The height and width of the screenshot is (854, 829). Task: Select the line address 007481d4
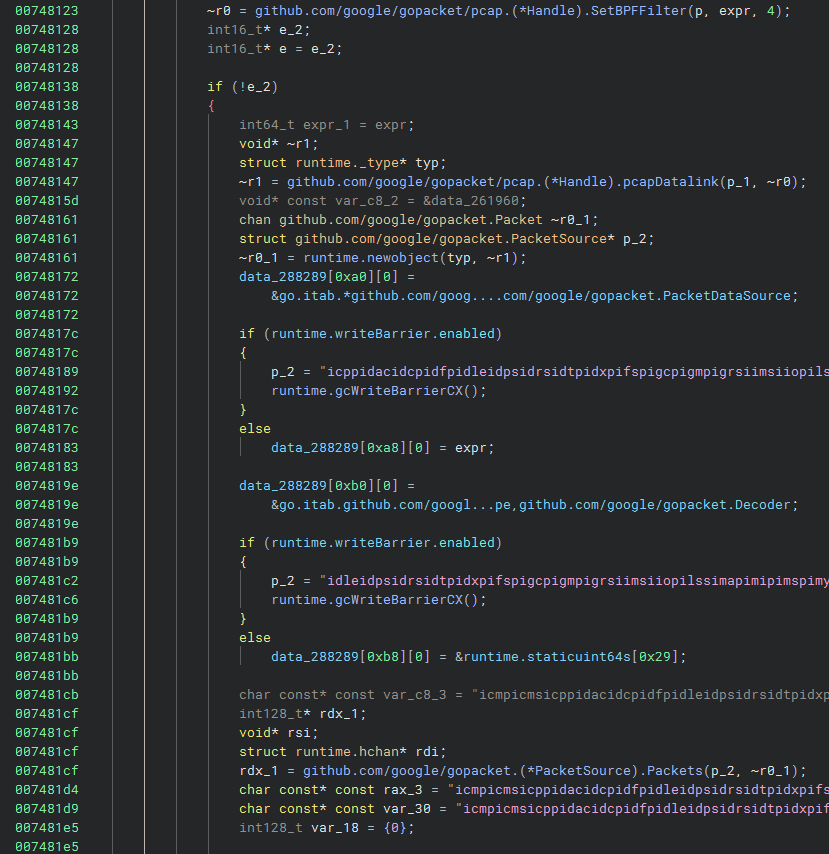coord(47,790)
